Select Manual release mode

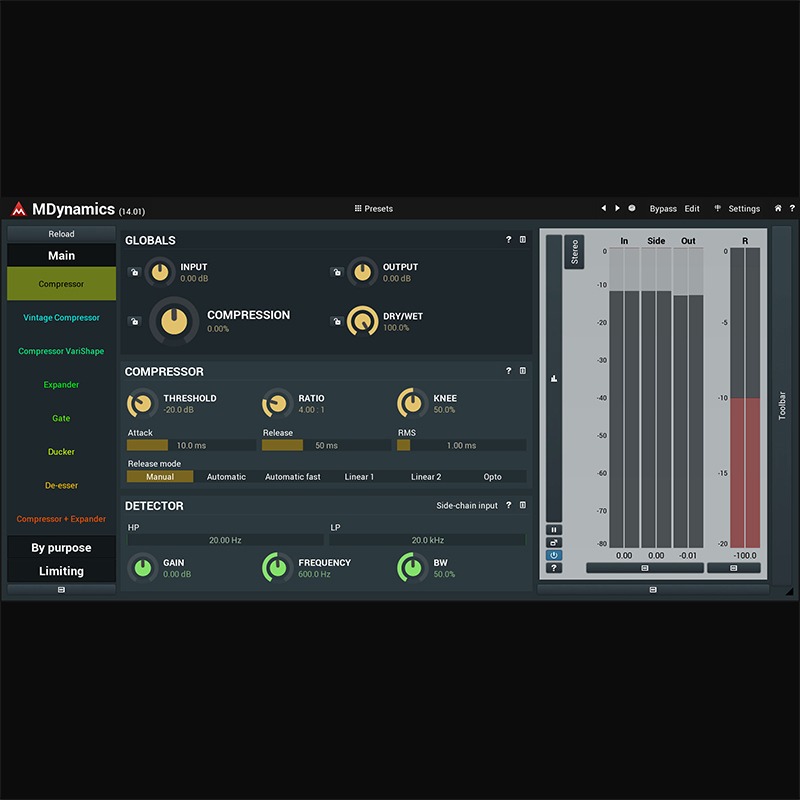coord(160,477)
